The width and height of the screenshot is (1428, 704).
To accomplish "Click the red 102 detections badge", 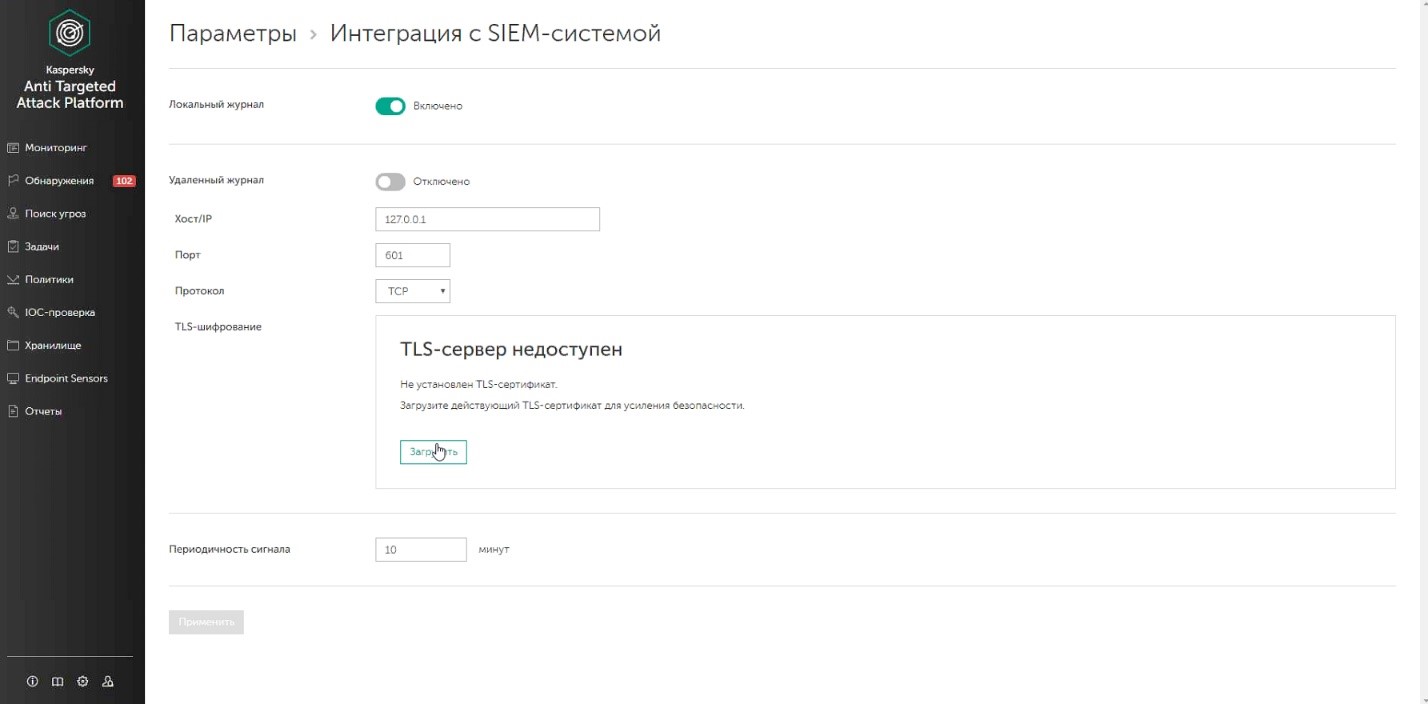I will tap(124, 181).
